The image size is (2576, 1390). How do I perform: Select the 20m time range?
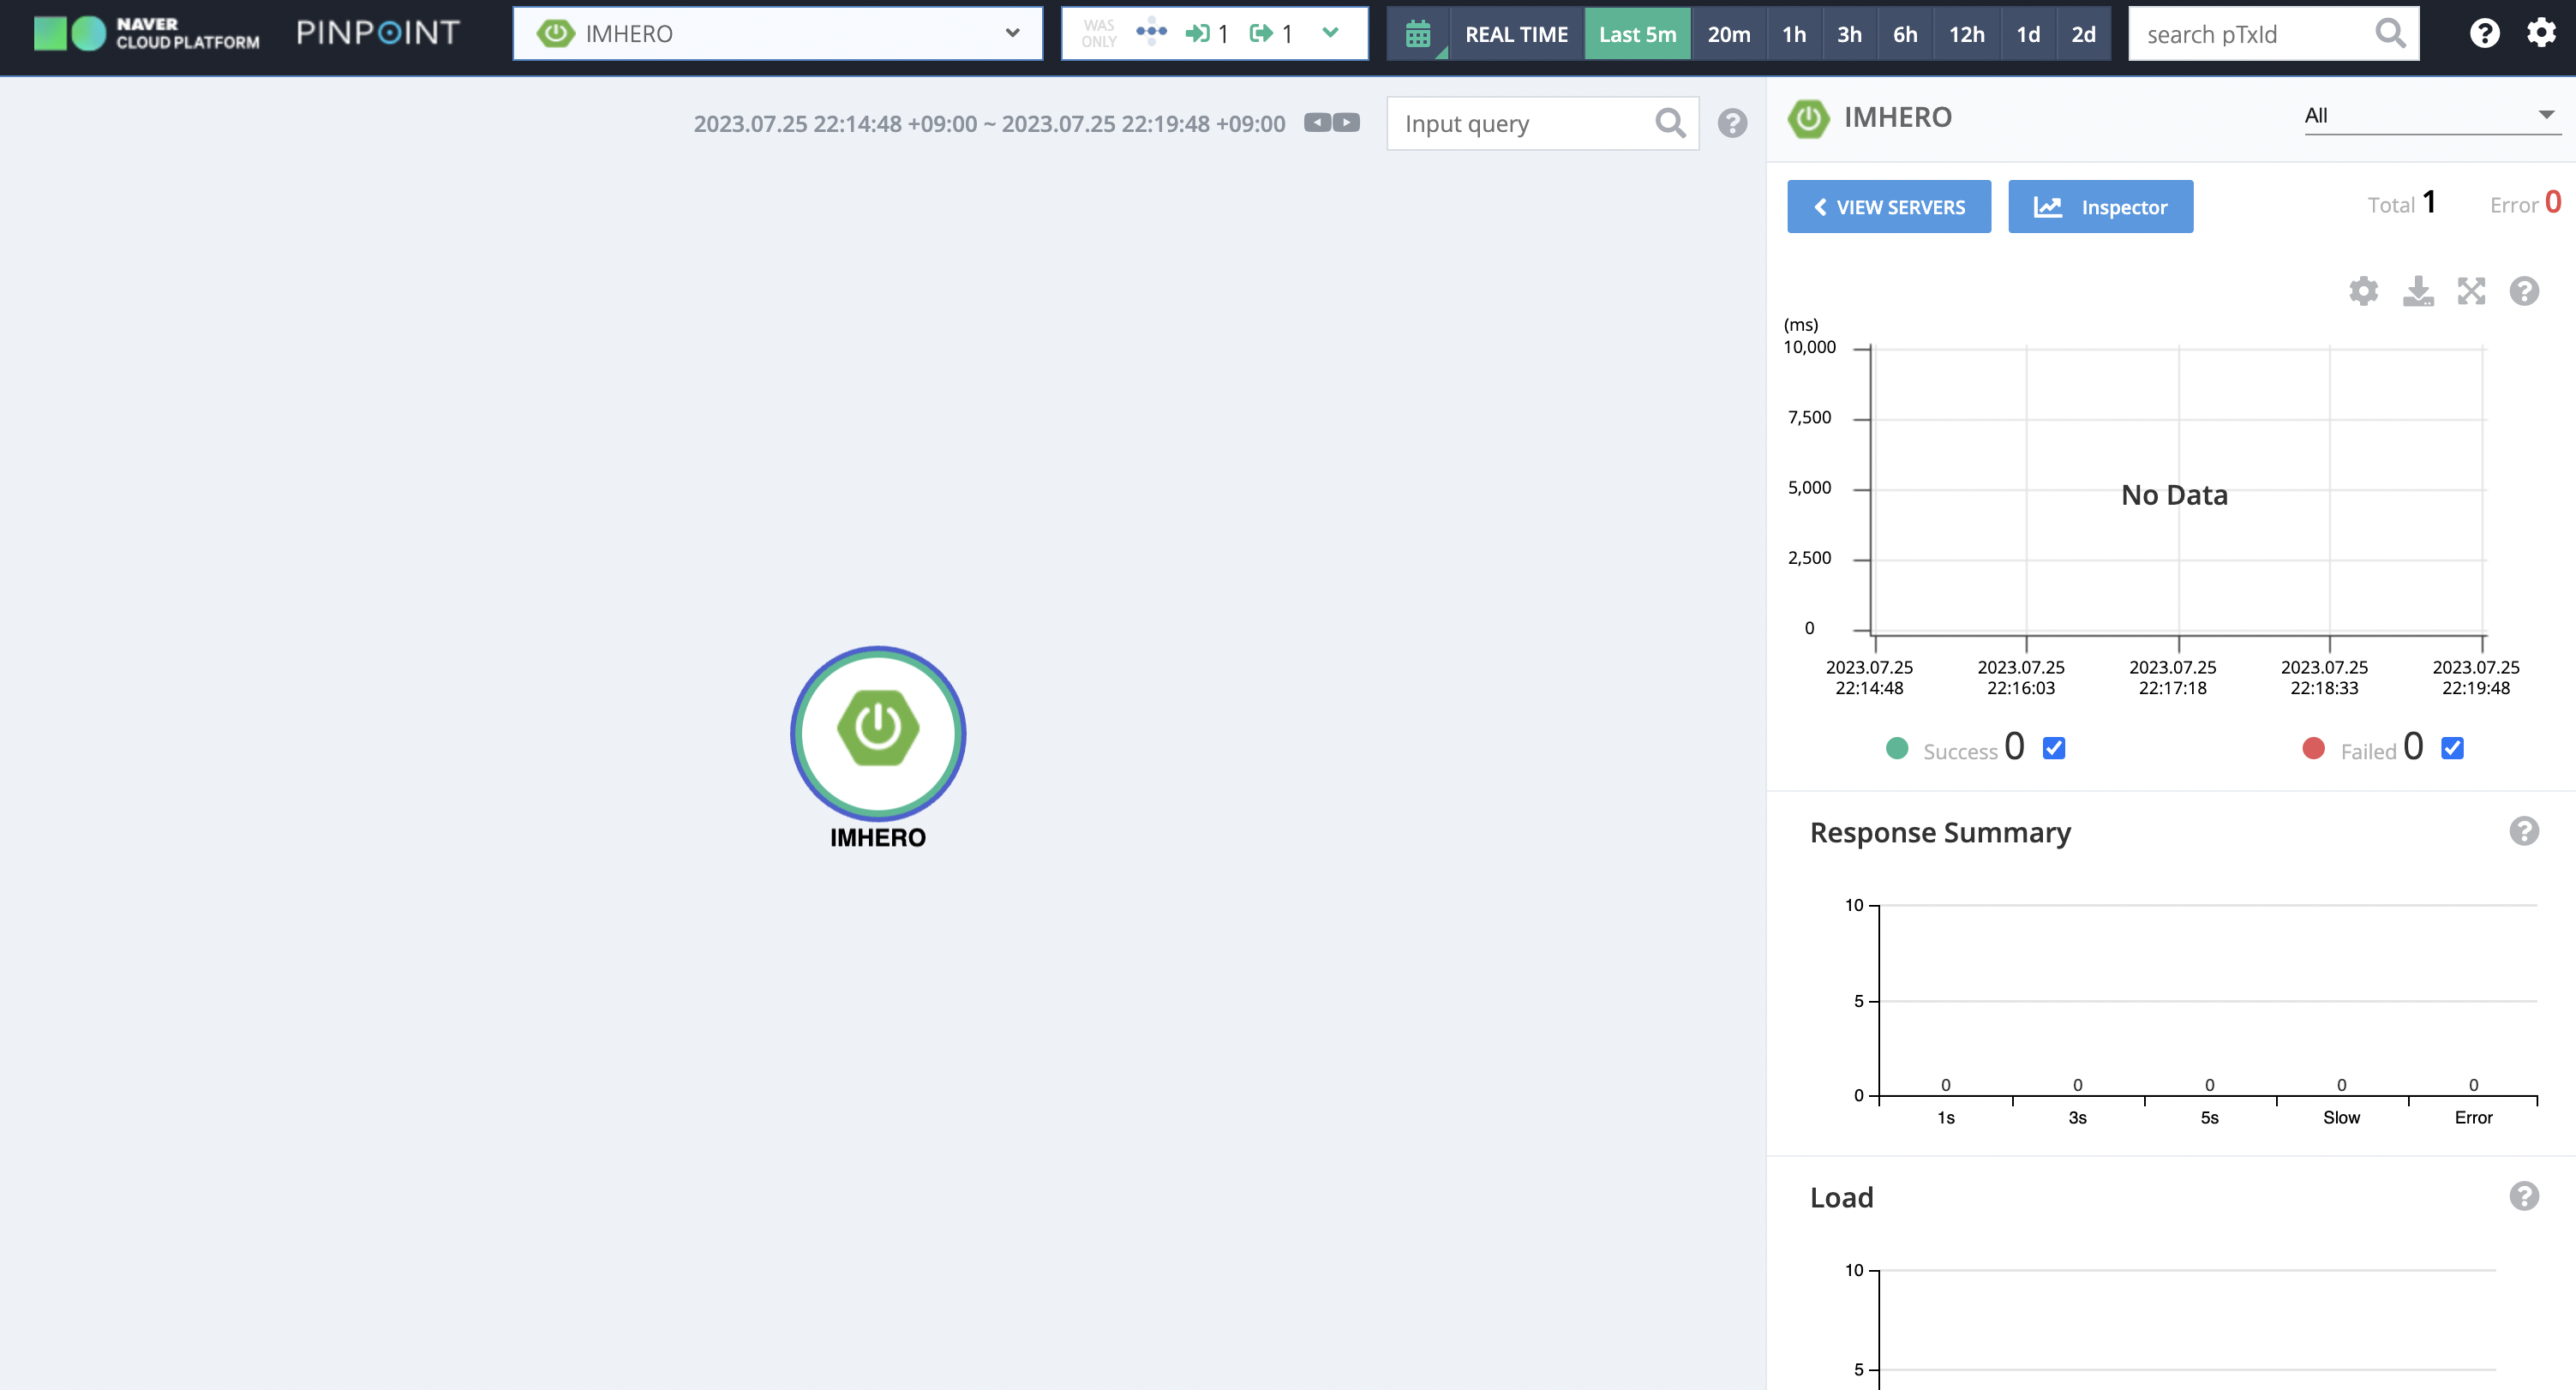pos(1728,34)
